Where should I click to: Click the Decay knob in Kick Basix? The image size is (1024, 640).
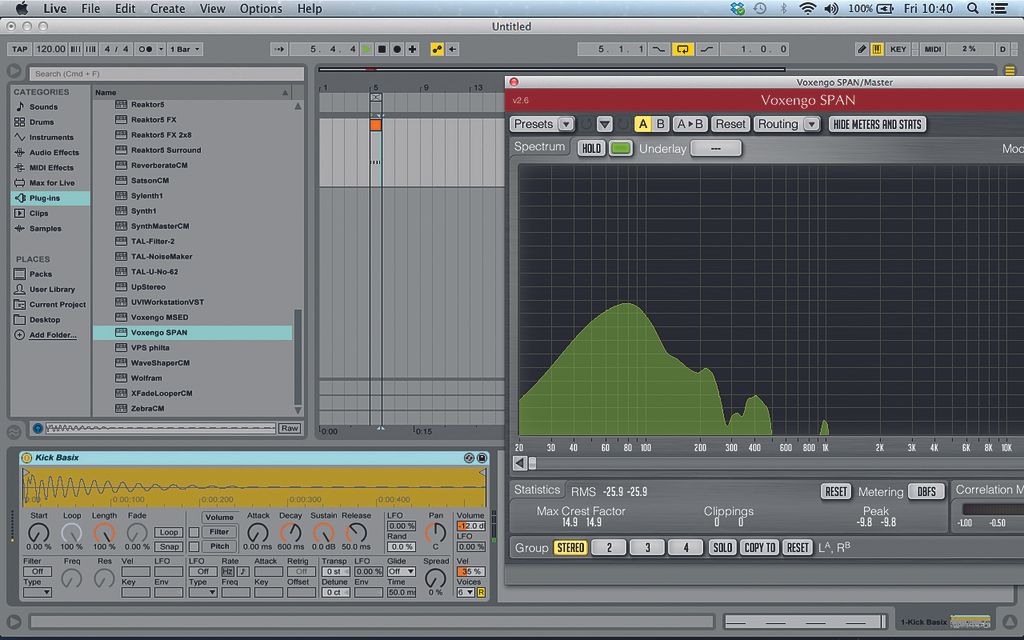291,532
